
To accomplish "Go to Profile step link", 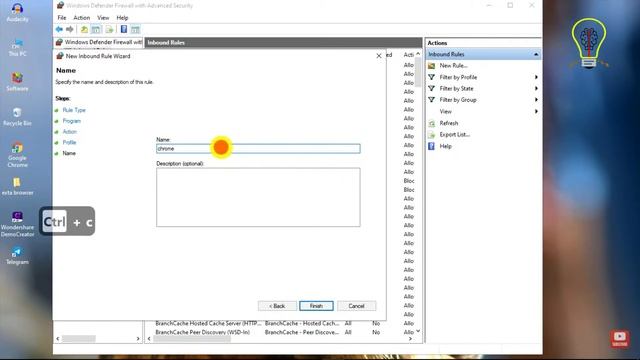I will click(69, 142).
